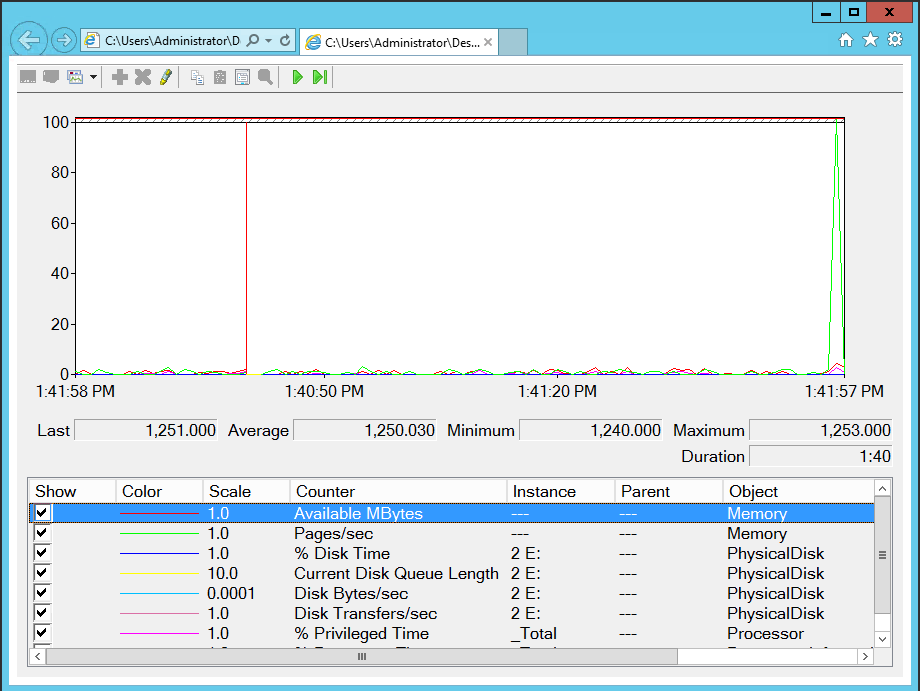This screenshot has height=691, width=920.
Task: Click the Home icon in browser
Action: click(x=845, y=39)
